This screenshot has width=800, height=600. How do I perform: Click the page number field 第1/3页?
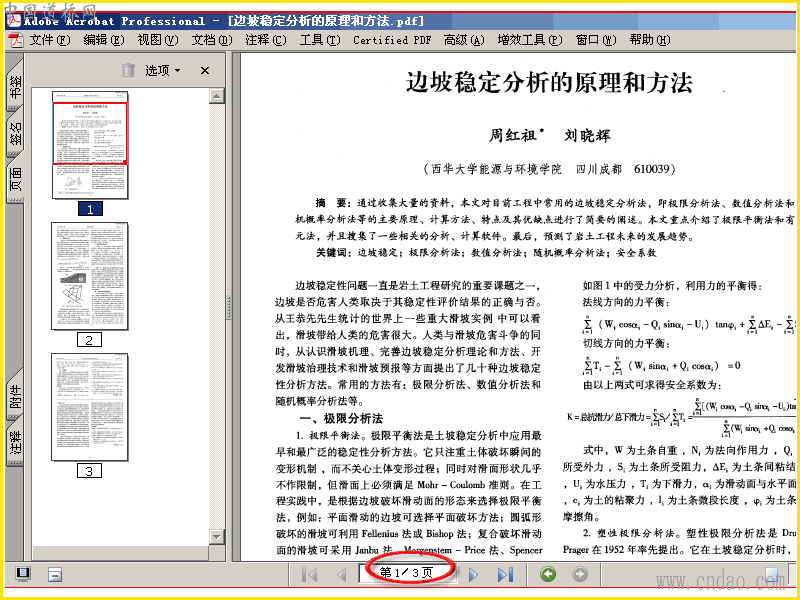pos(407,572)
